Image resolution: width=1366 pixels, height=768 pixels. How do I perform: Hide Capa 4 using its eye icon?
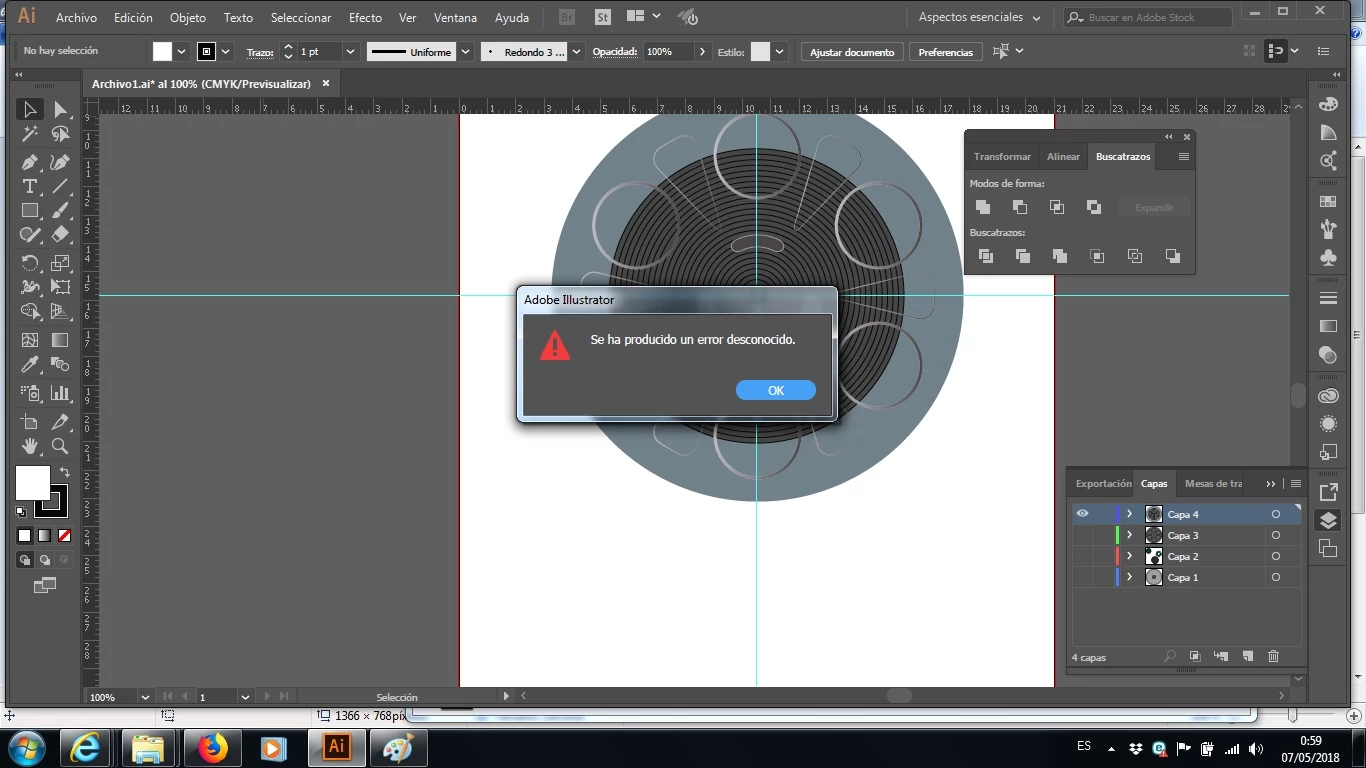click(1082, 514)
